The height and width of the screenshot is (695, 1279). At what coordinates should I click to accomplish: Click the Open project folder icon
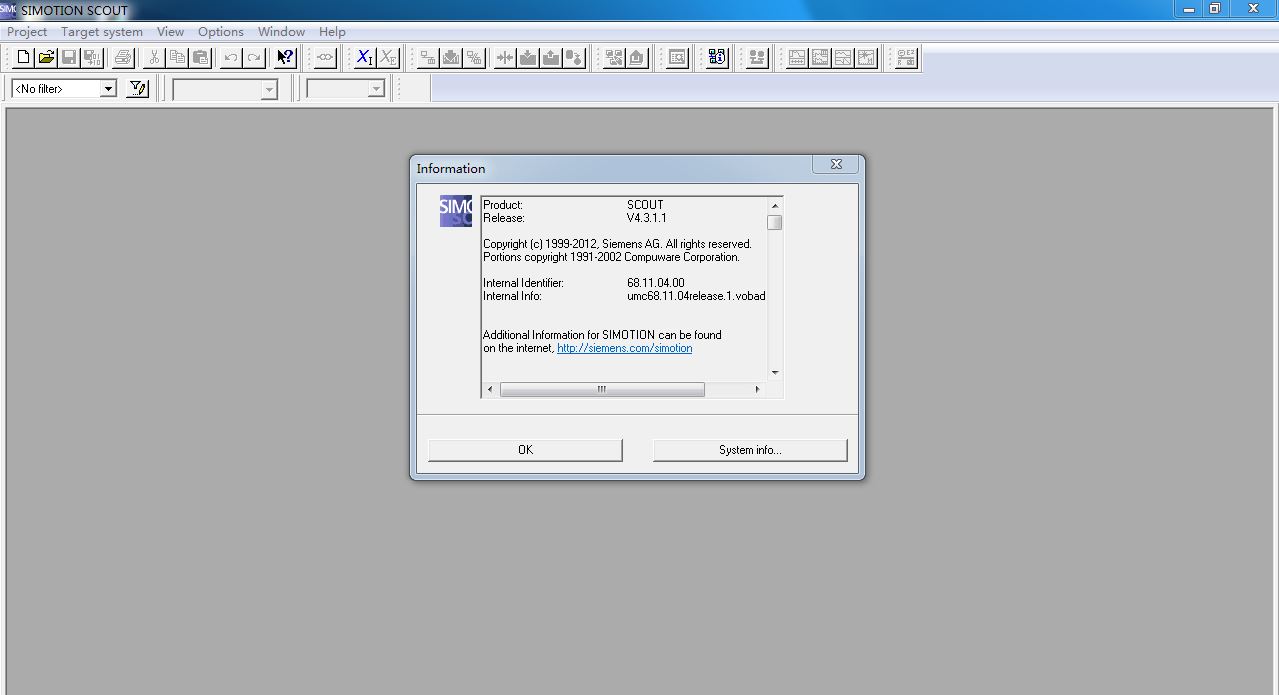pyautogui.click(x=46, y=58)
